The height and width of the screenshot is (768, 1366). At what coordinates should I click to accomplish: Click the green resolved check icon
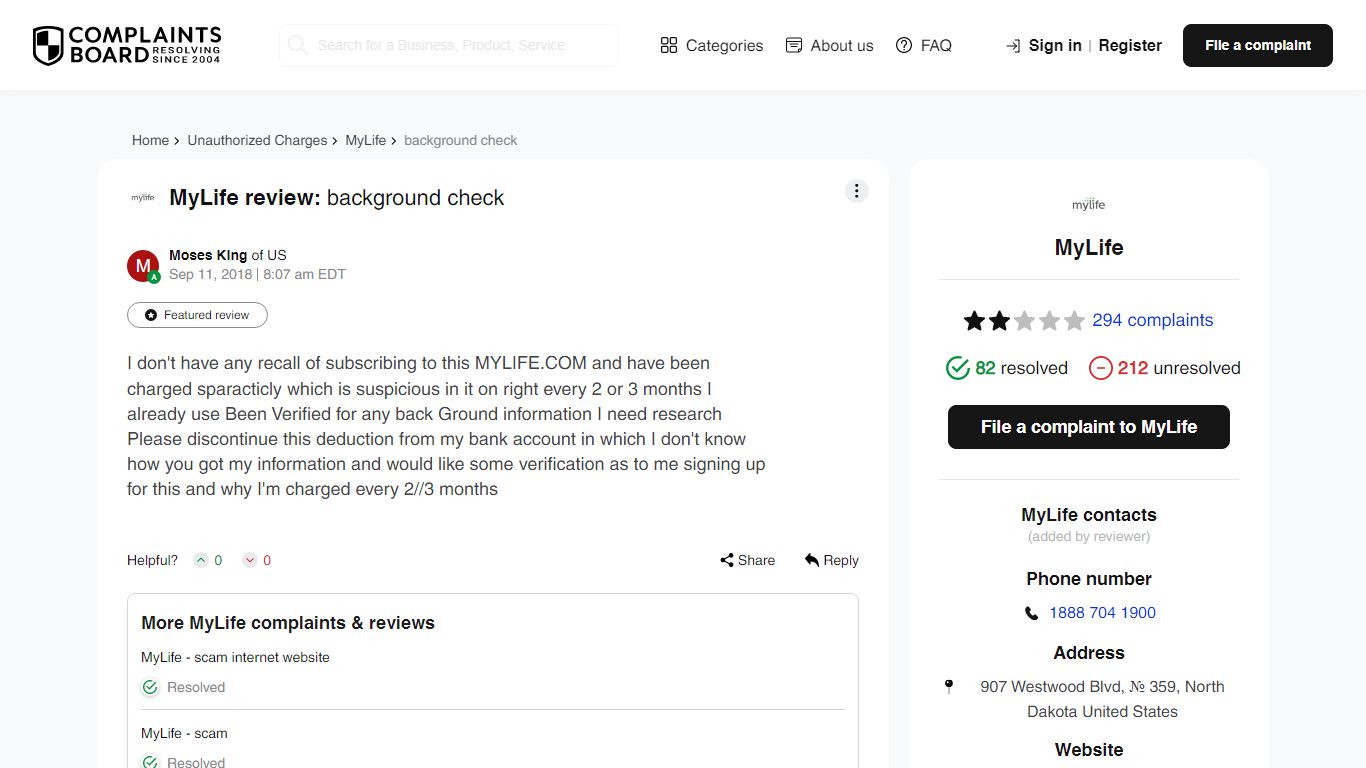958,368
